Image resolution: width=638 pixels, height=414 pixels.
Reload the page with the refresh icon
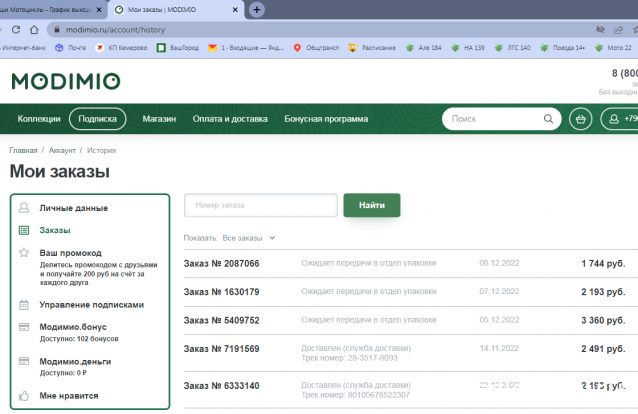click(x=16, y=30)
